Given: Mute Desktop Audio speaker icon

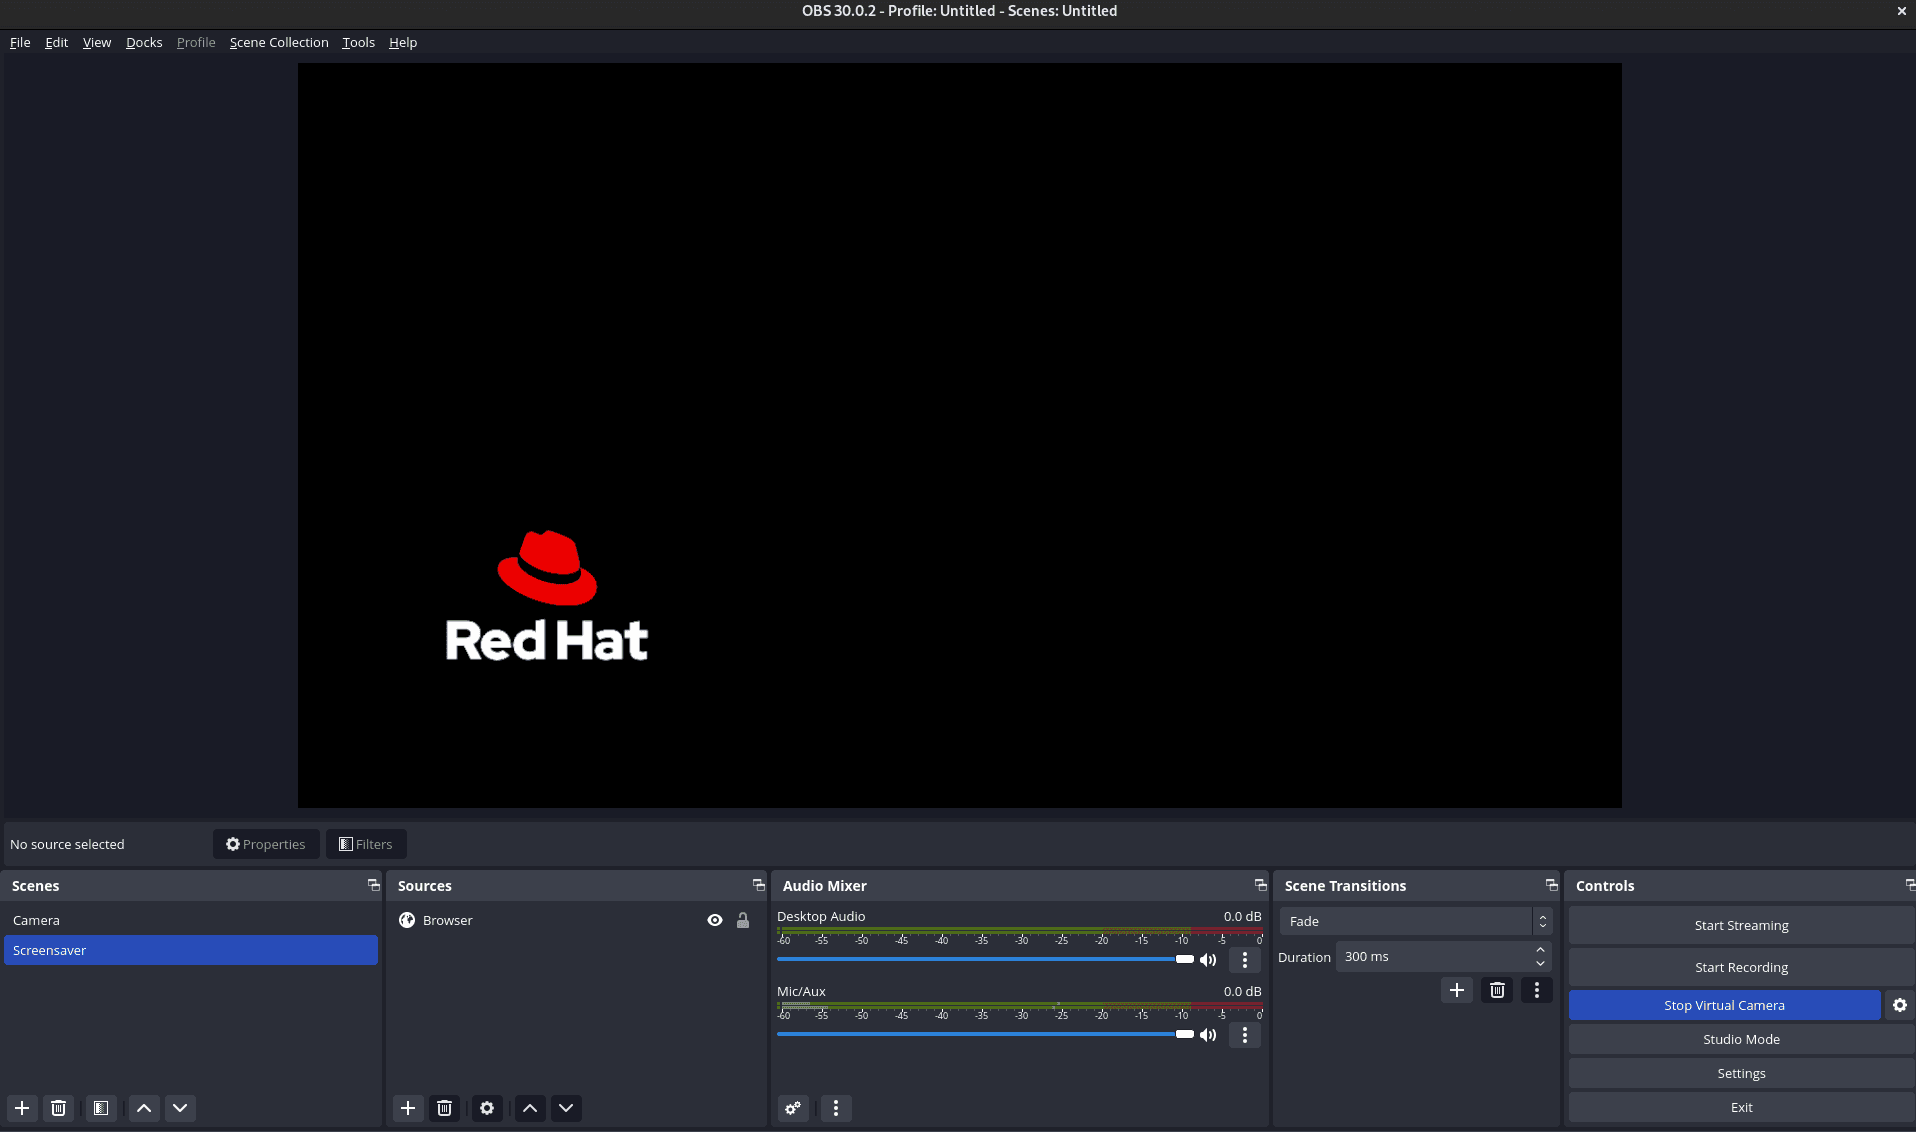Looking at the screenshot, I should [x=1208, y=960].
